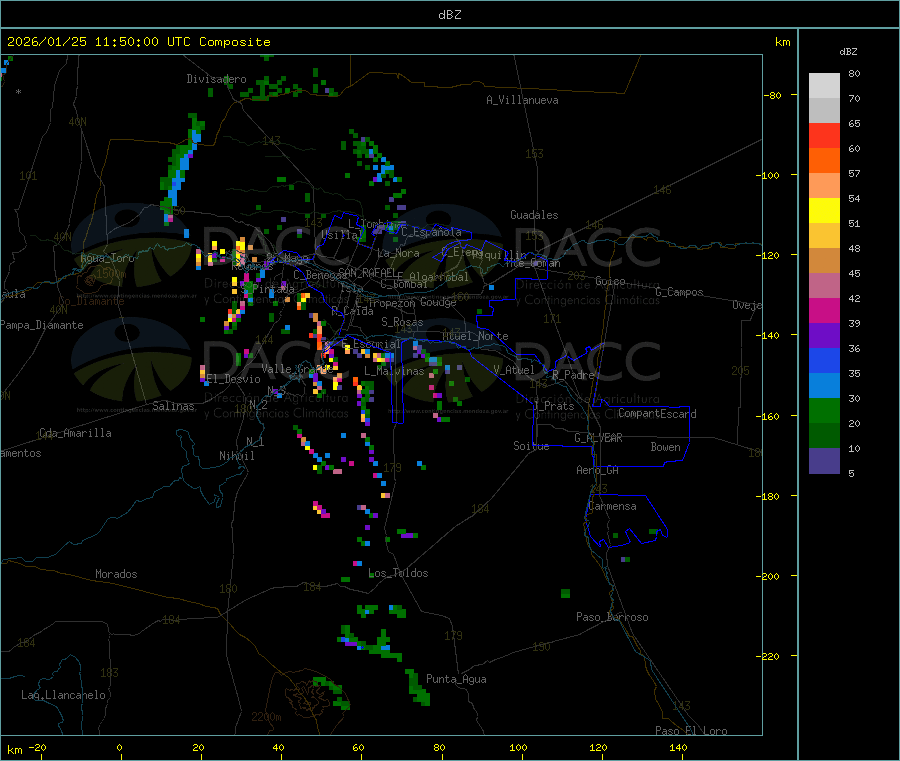Click the Los_Toldos label

(398, 573)
